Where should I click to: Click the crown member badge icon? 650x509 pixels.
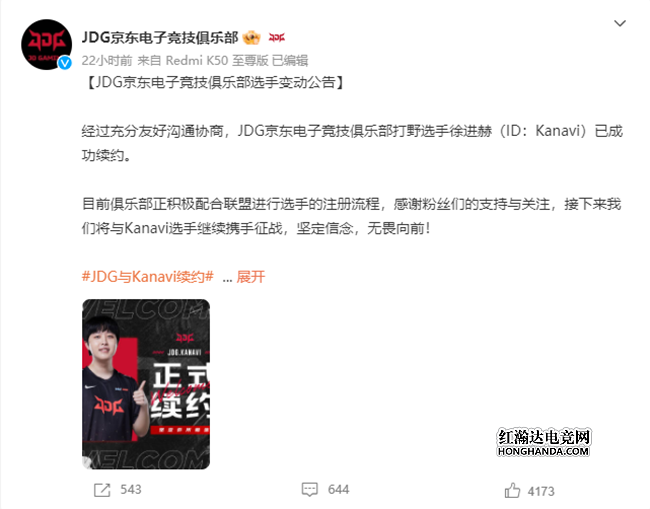coord(251,38)
